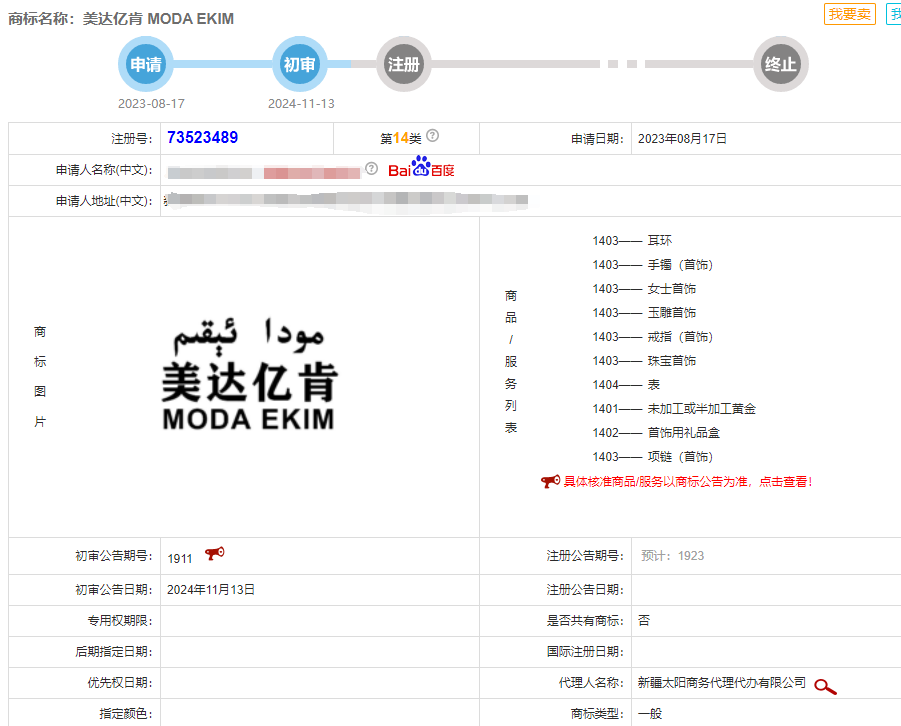Open announcement megaphone icon beside 1911

click(x=215, y=554)
